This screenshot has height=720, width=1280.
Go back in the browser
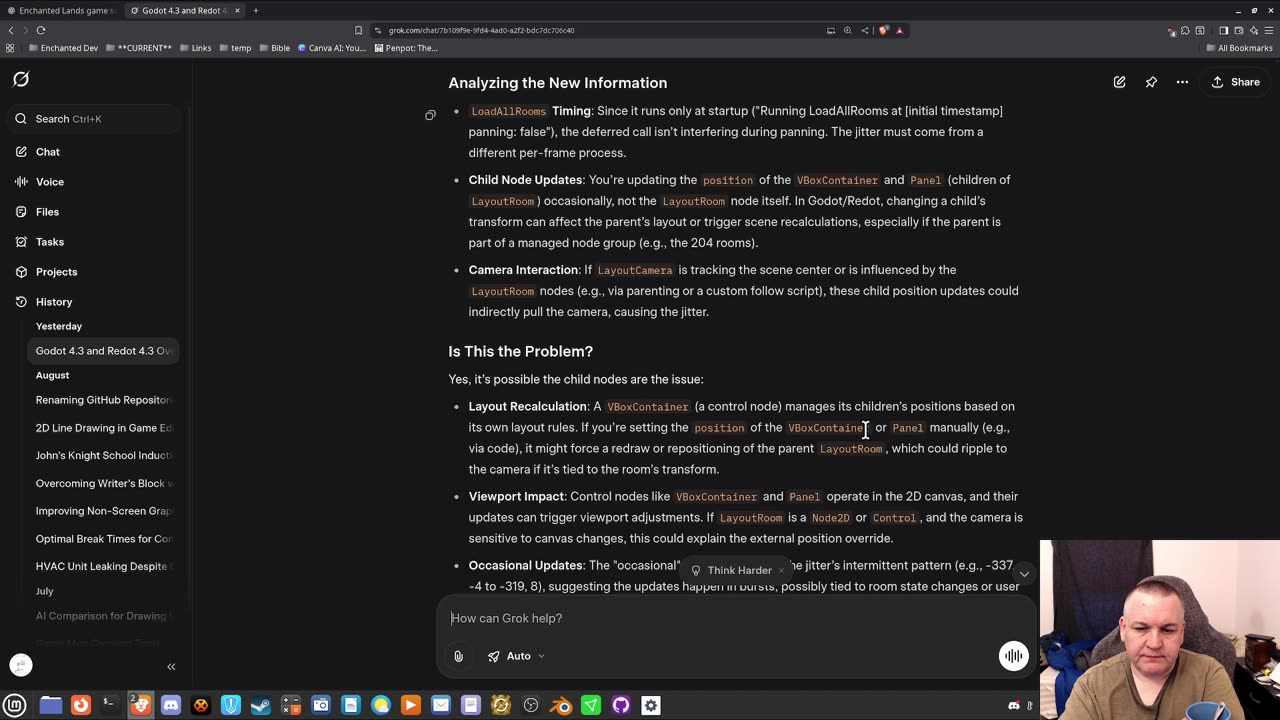(x=11, y=30)
